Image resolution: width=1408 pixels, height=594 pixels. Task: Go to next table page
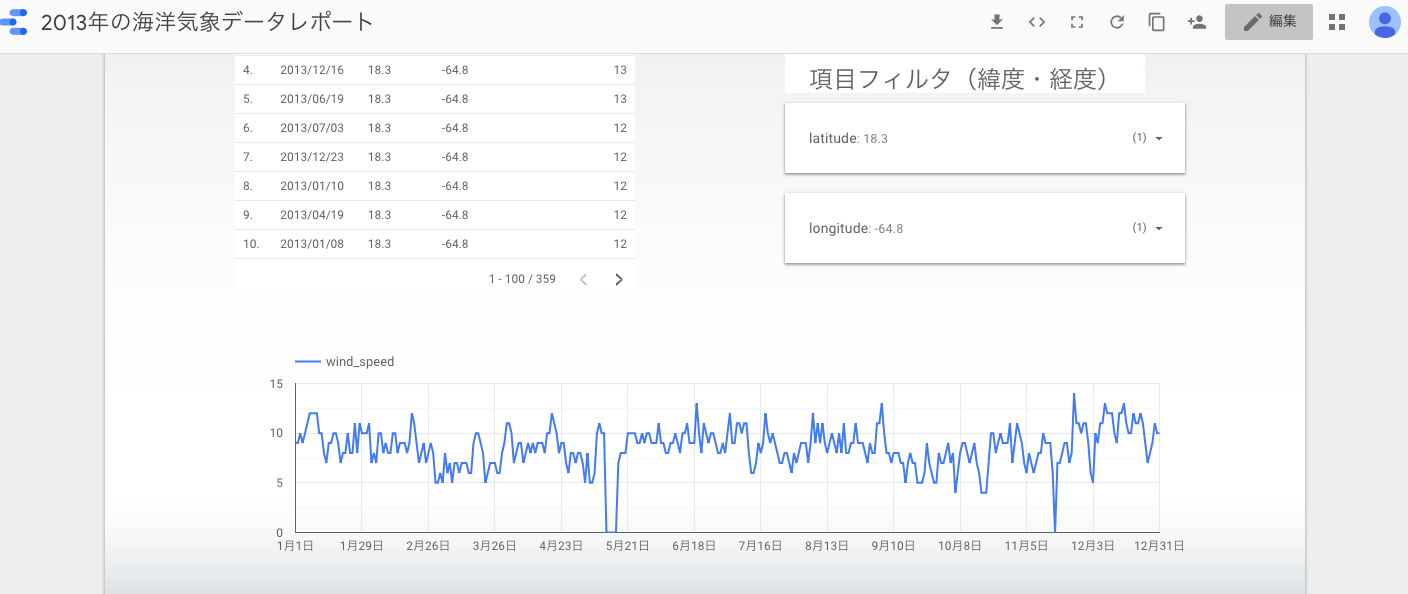pyautogui.click(x=619, y=279)
